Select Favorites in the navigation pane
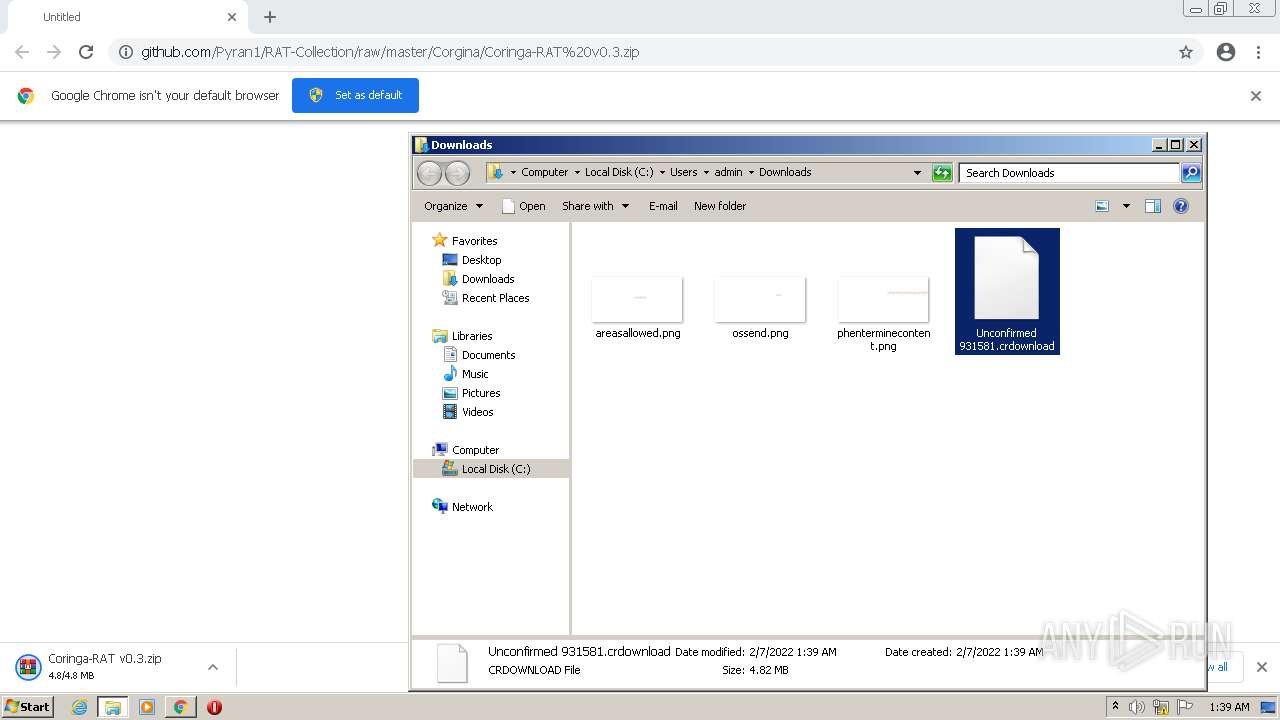This screenshot has width=1280, height=720. tap(465, 241)
